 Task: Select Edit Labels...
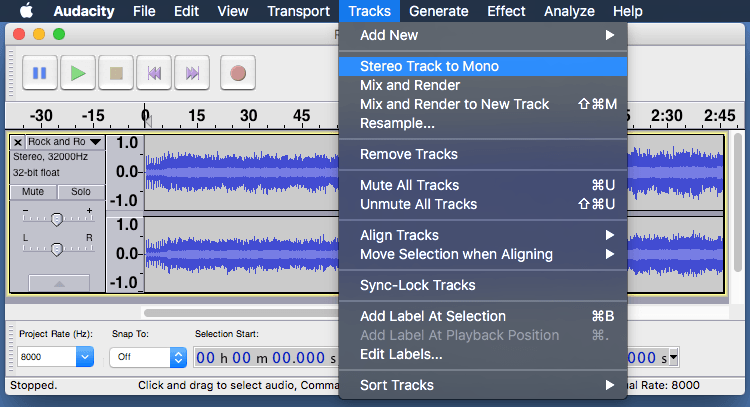(483, 354)
